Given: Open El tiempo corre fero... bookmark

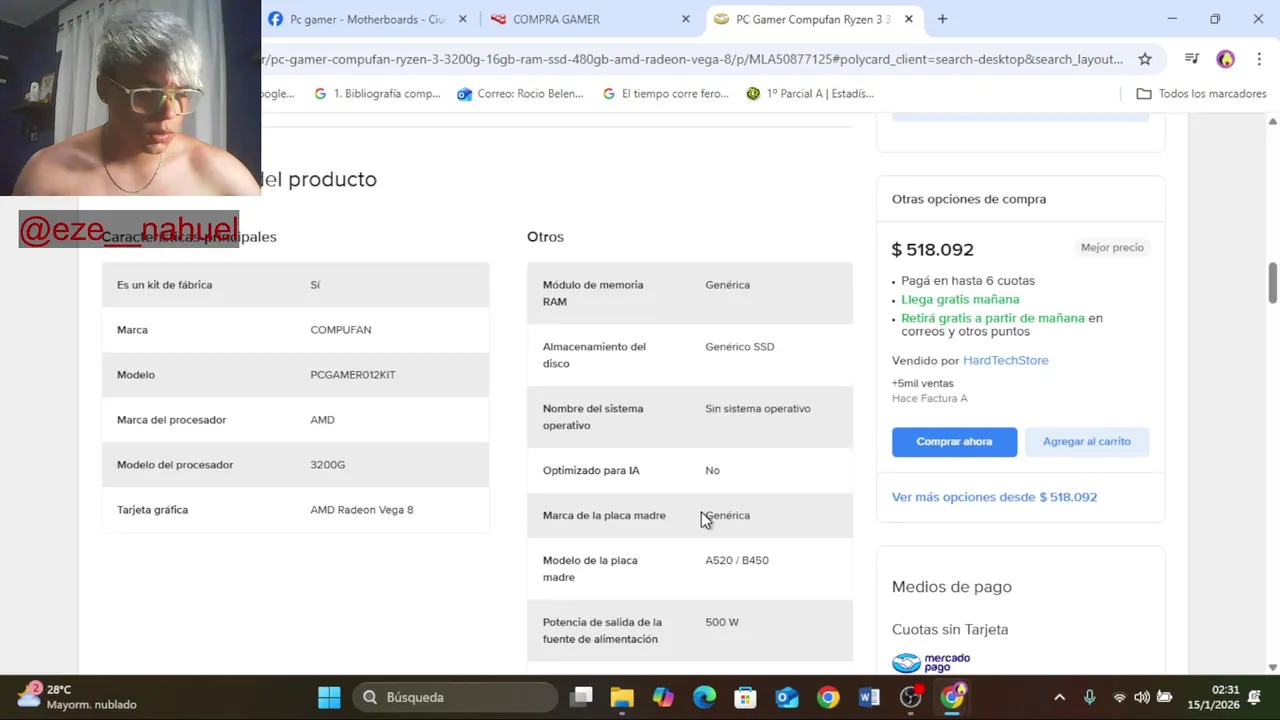Looking at the screenshot, I should [665, 94].
